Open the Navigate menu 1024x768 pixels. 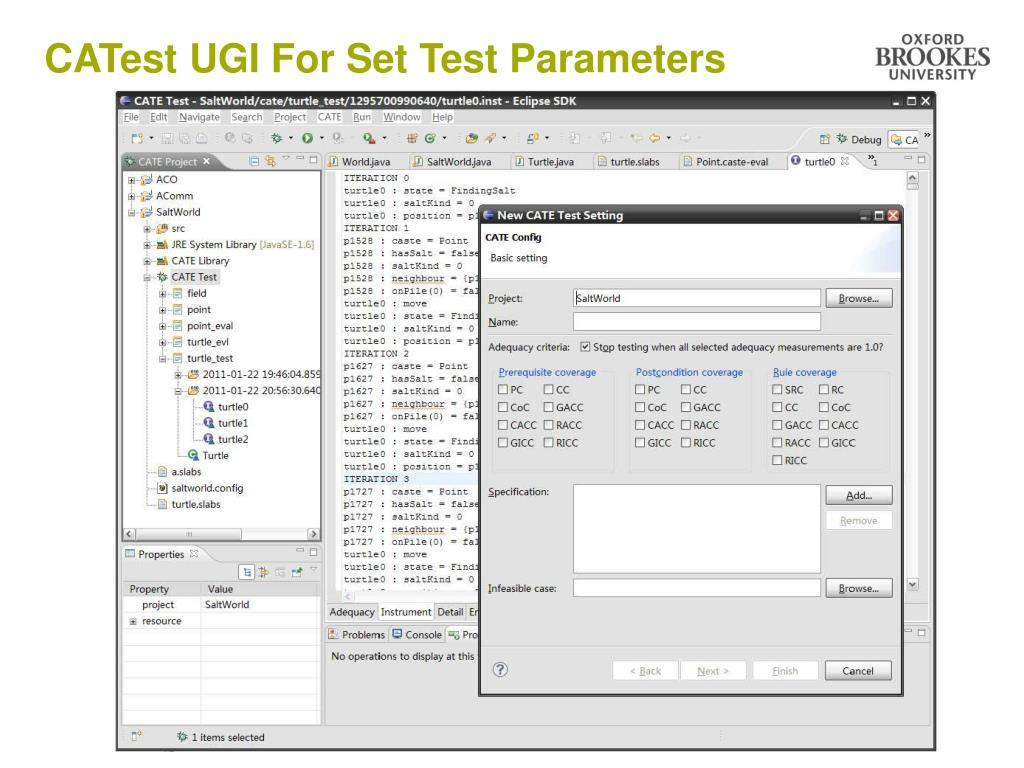click(199, 117)
